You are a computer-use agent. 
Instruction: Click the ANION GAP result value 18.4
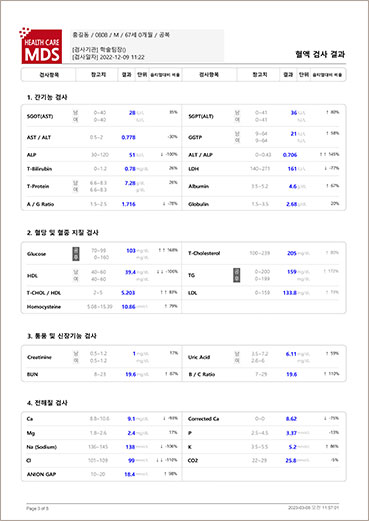[129, 474]
